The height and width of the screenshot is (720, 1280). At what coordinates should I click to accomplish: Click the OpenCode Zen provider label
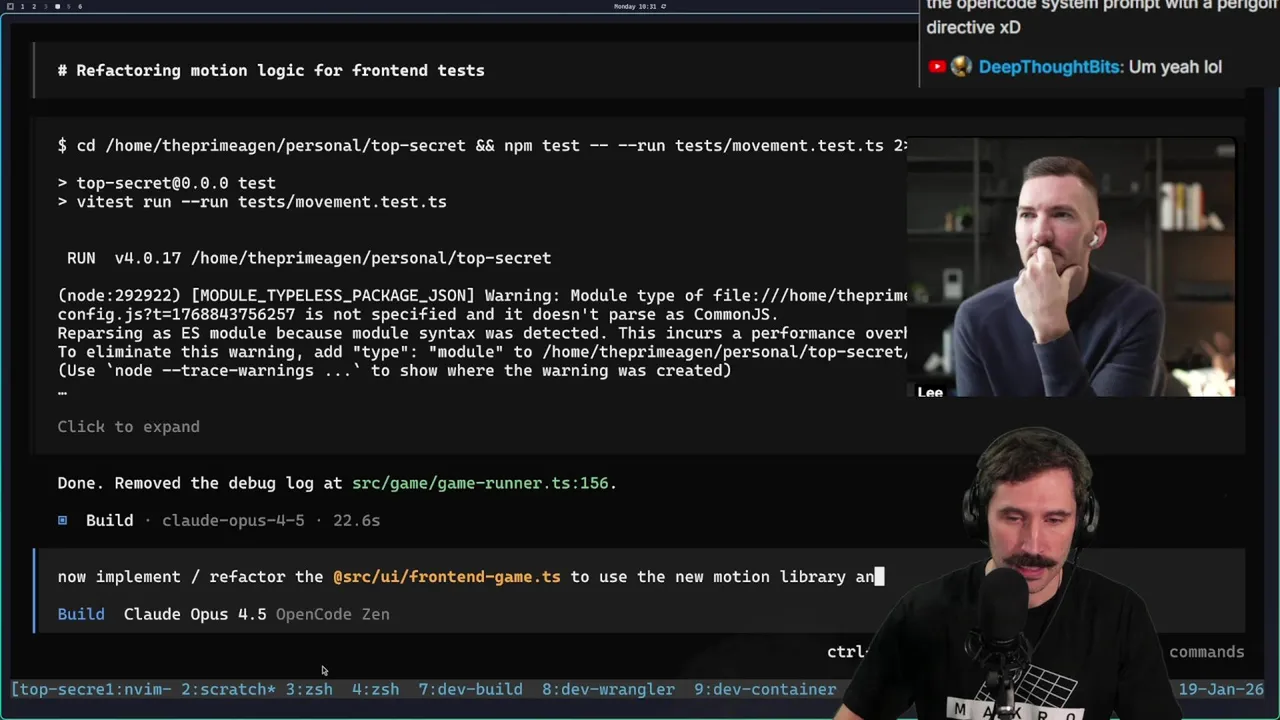pos(332,614)
